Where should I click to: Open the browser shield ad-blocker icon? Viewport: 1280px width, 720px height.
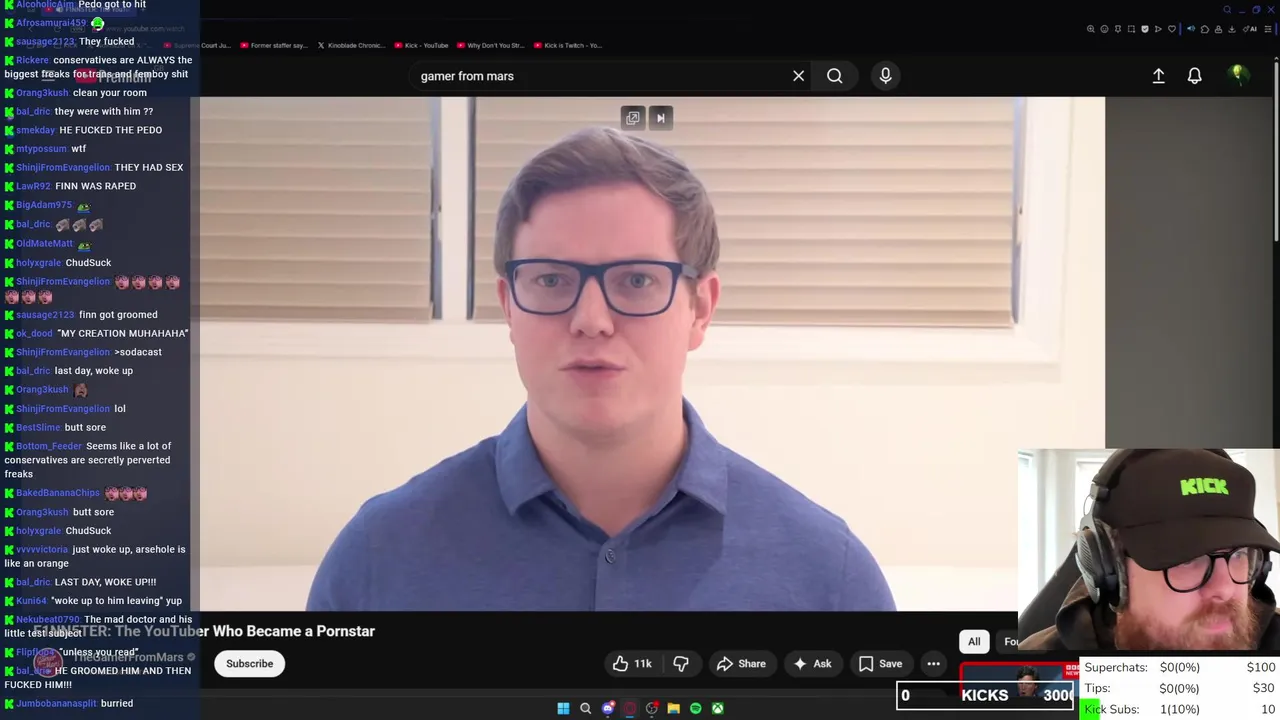(1145, 29)
